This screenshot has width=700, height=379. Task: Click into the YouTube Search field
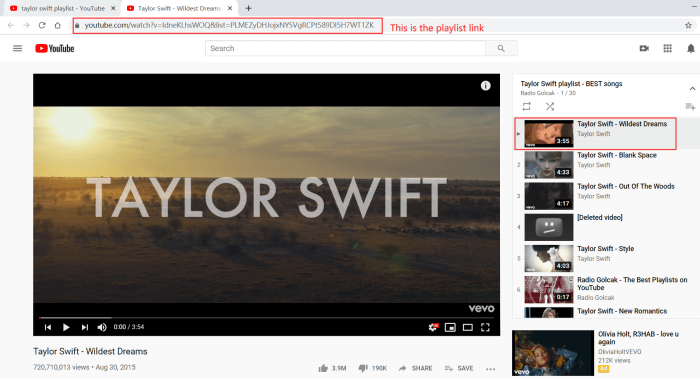point(345,48)
